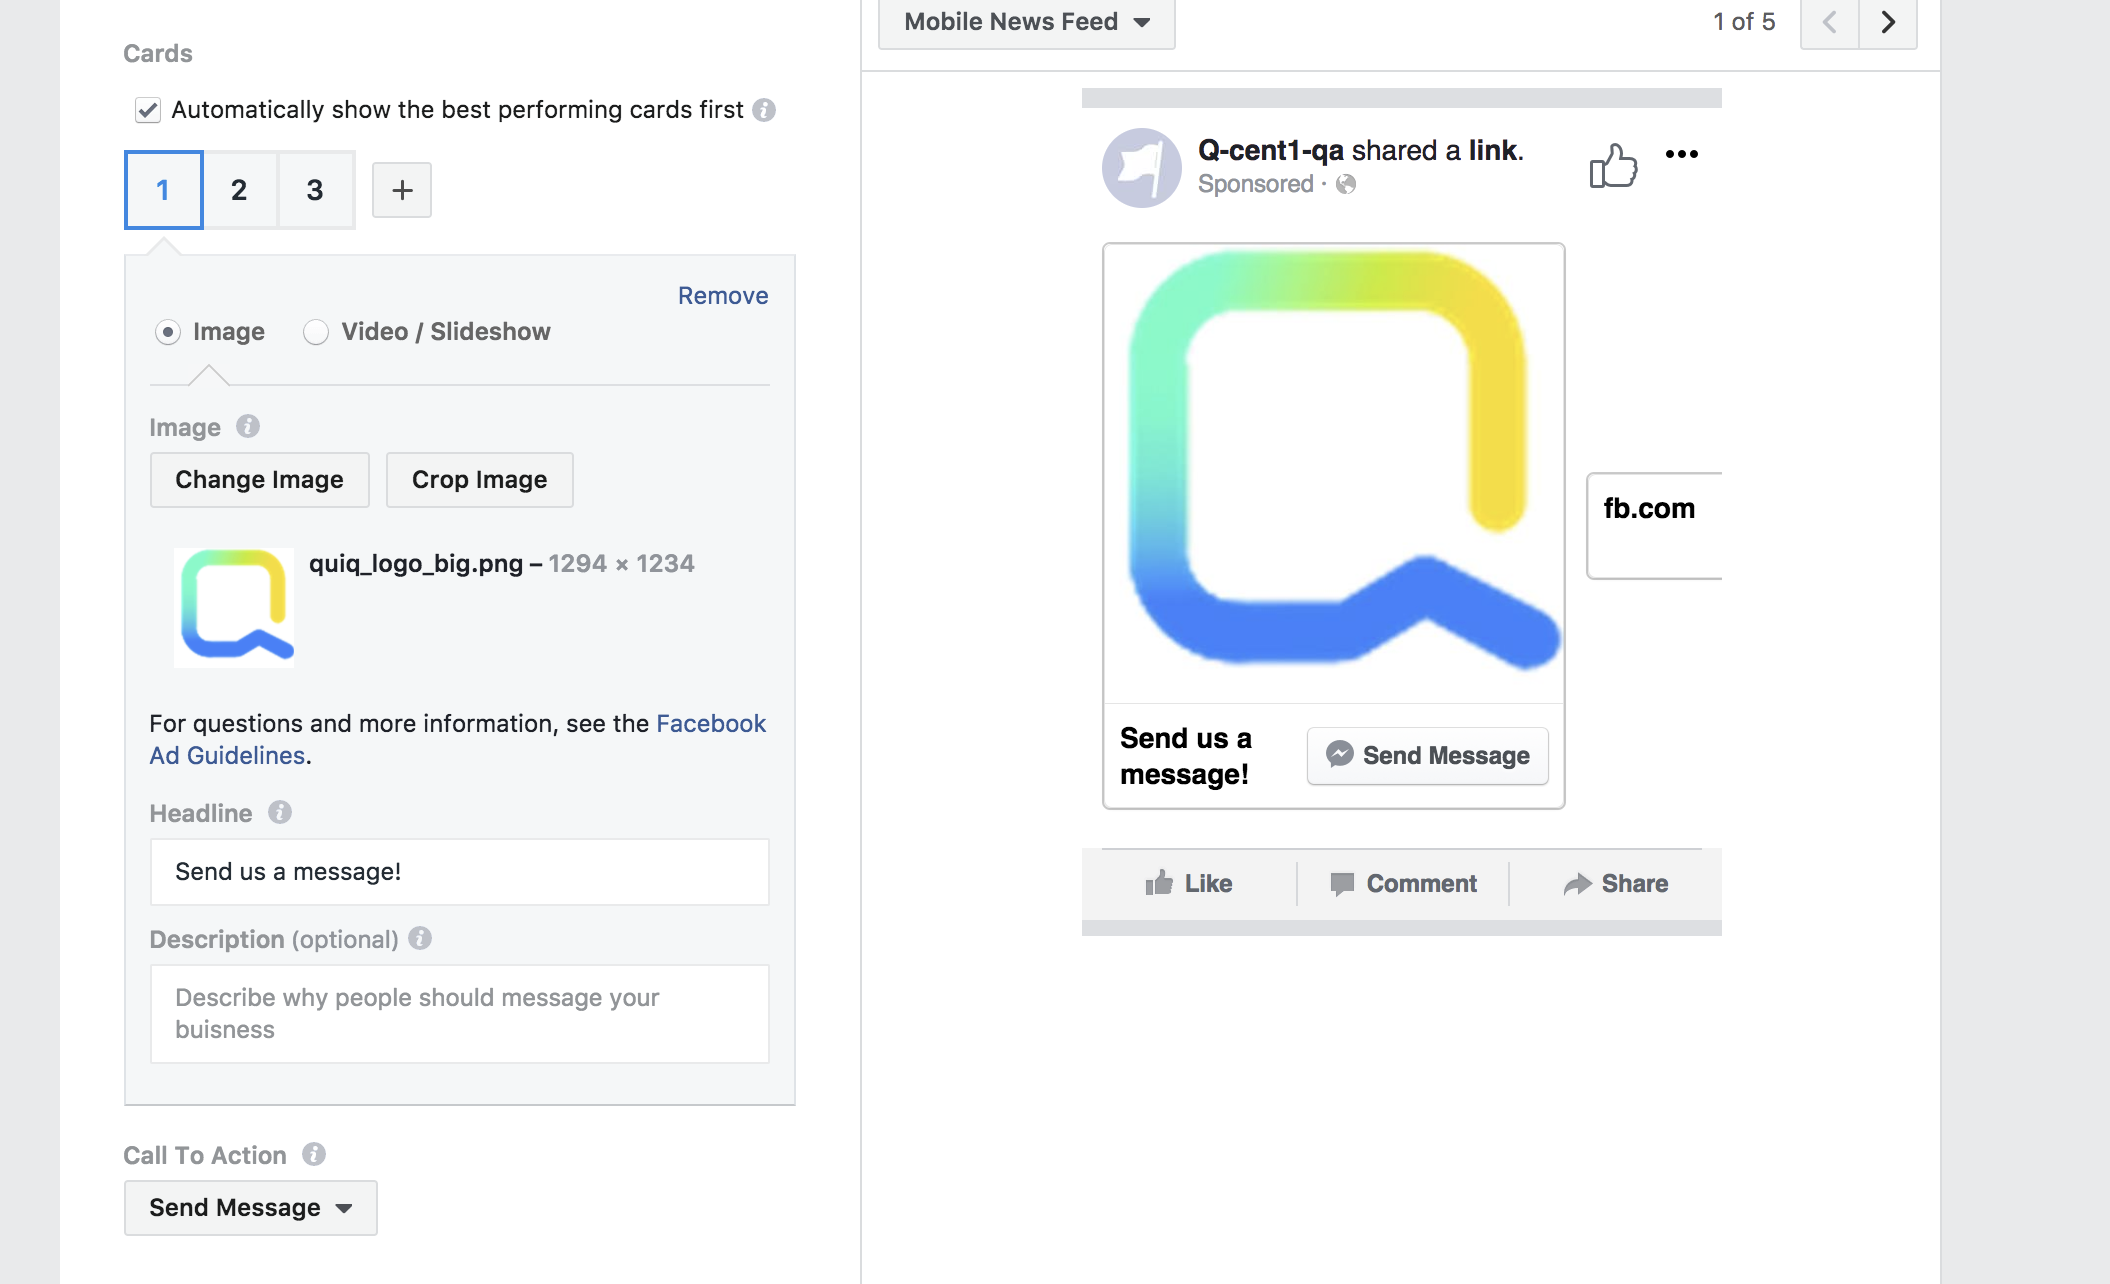2110x1284 pixels.
Task: Click the info icon beside Headline label
Action: coord(280,813)
